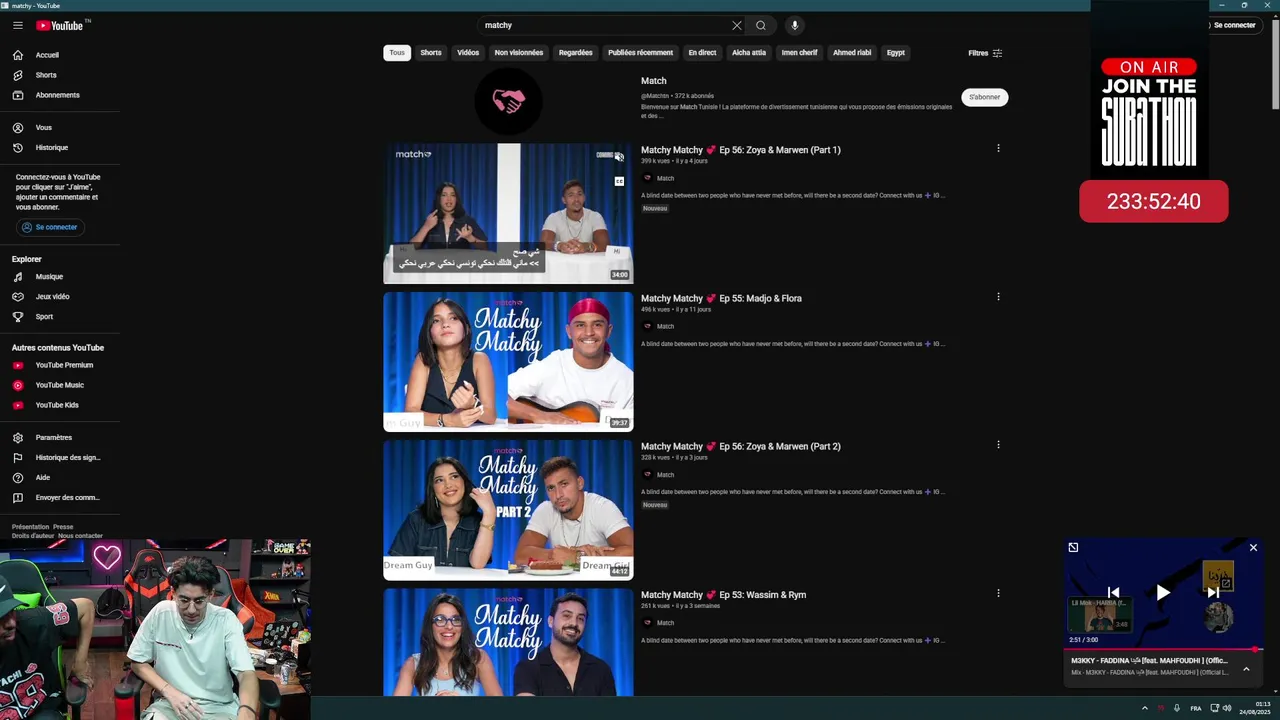Image resolution: width=1280 pixels, height=720 pixels.
Task: Select the En direct chip
Action: (702, 53)
